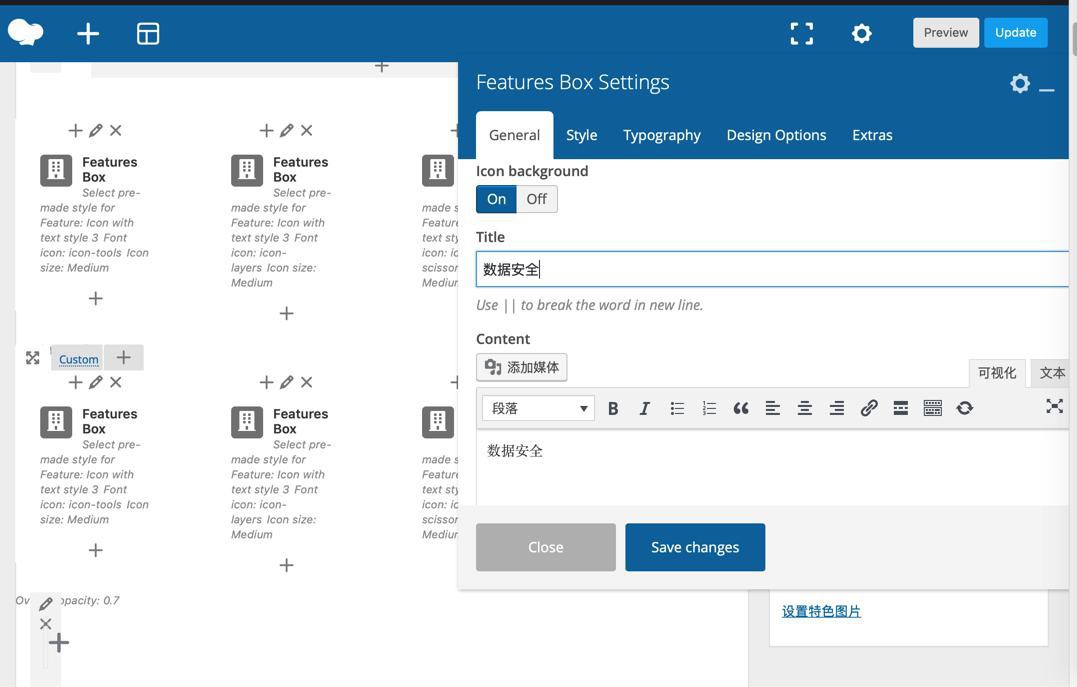Apply bold formatting in content editor
This screenshot has width=1077, height=687.
(x=613, y=408)
